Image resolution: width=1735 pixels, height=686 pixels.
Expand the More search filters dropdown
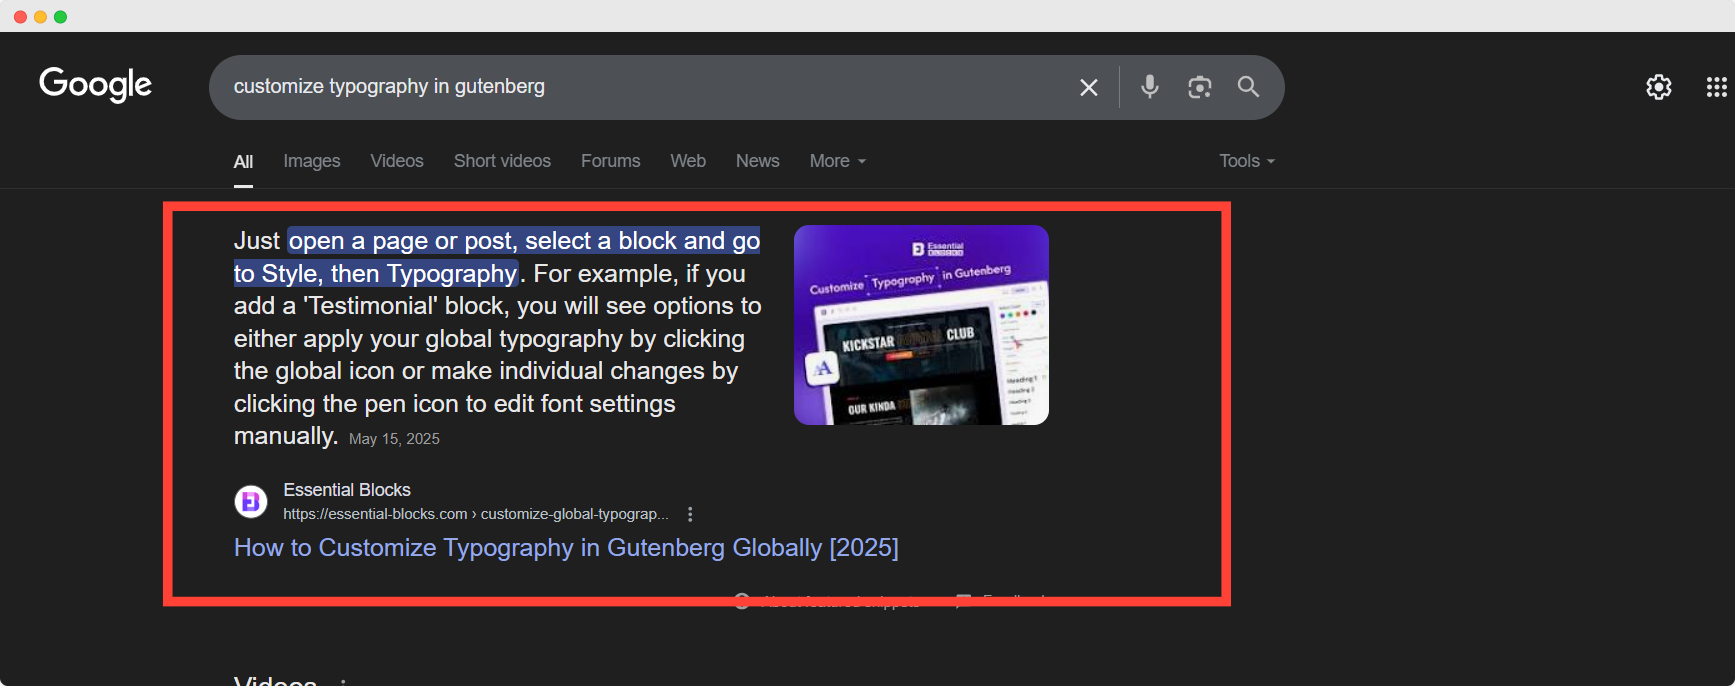(x=838, y=161)
